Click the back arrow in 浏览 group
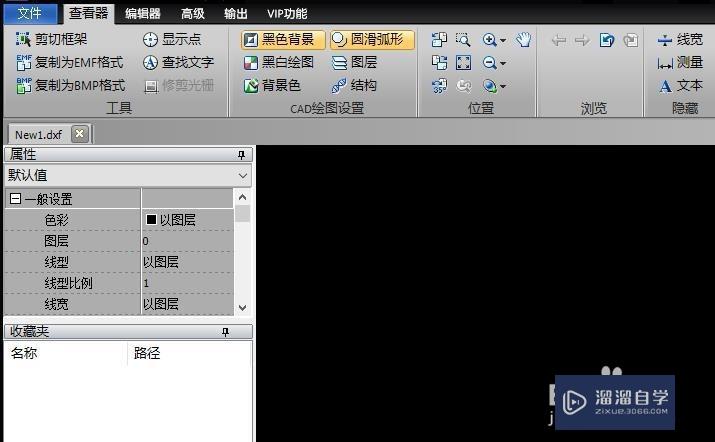This screenshot has width=715, height=442. pyautogui.click(x=559, y=40)
